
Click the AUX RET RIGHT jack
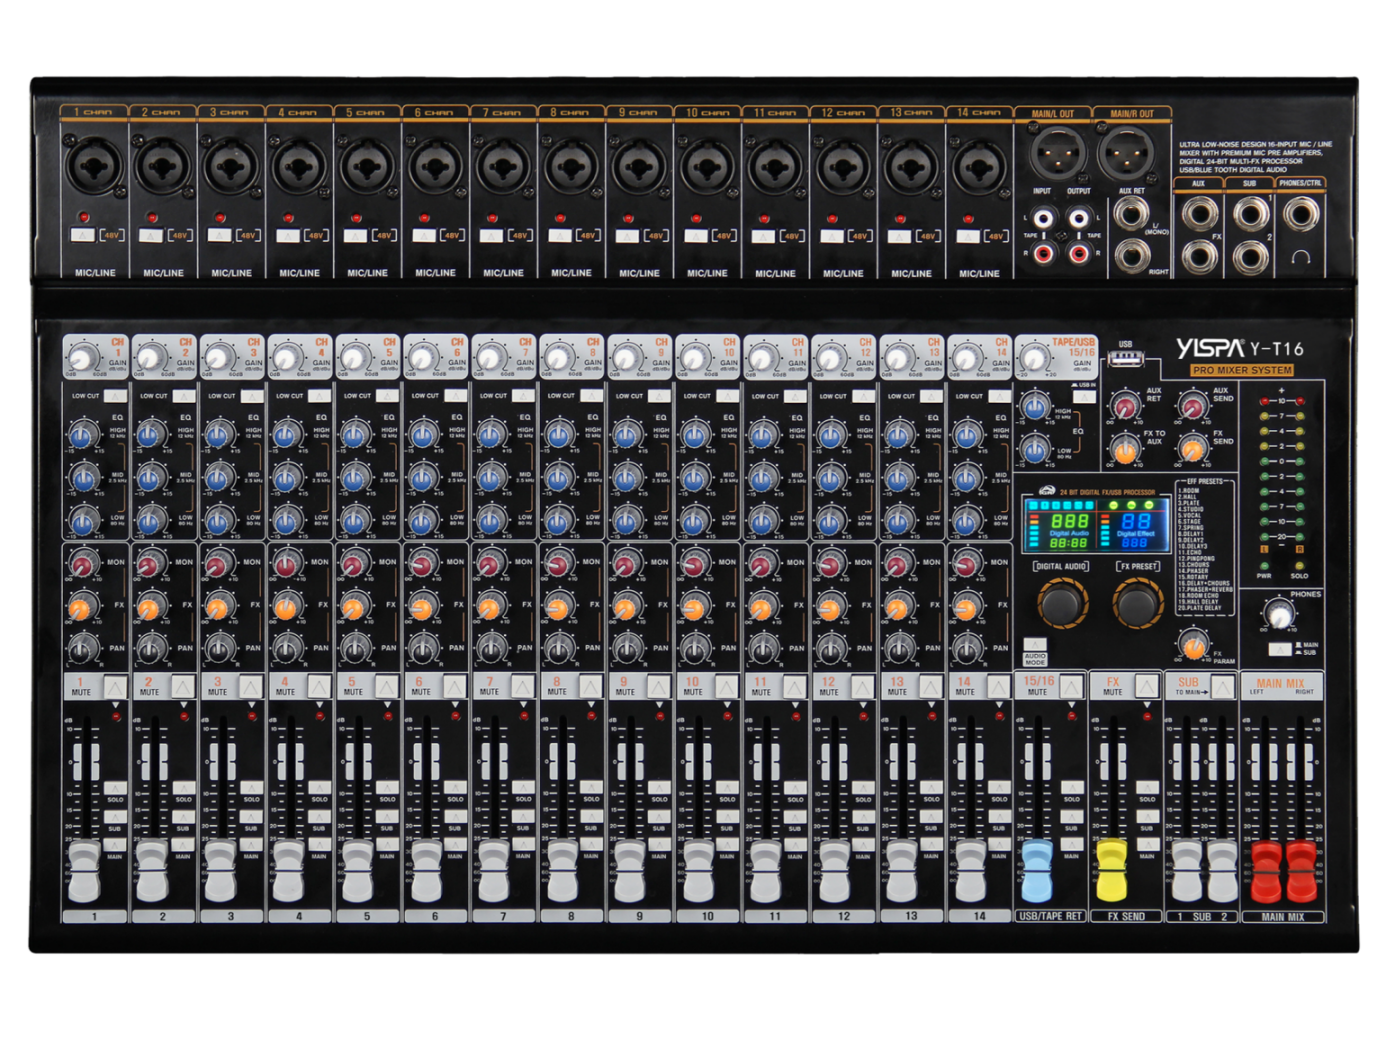(x=1131, y=254)
